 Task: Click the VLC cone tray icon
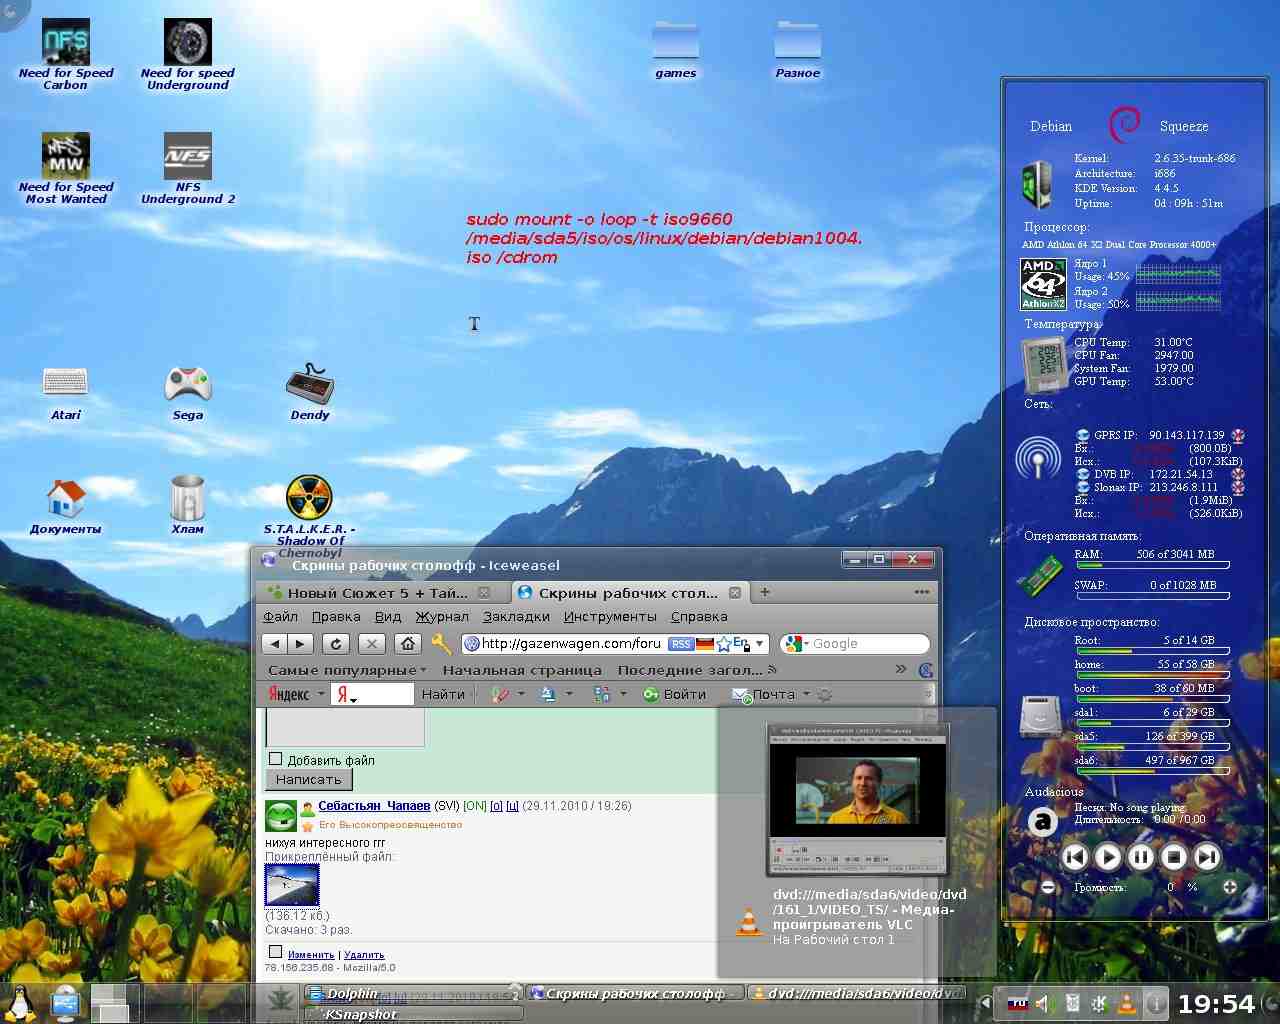click(x=1126, y=1003)
